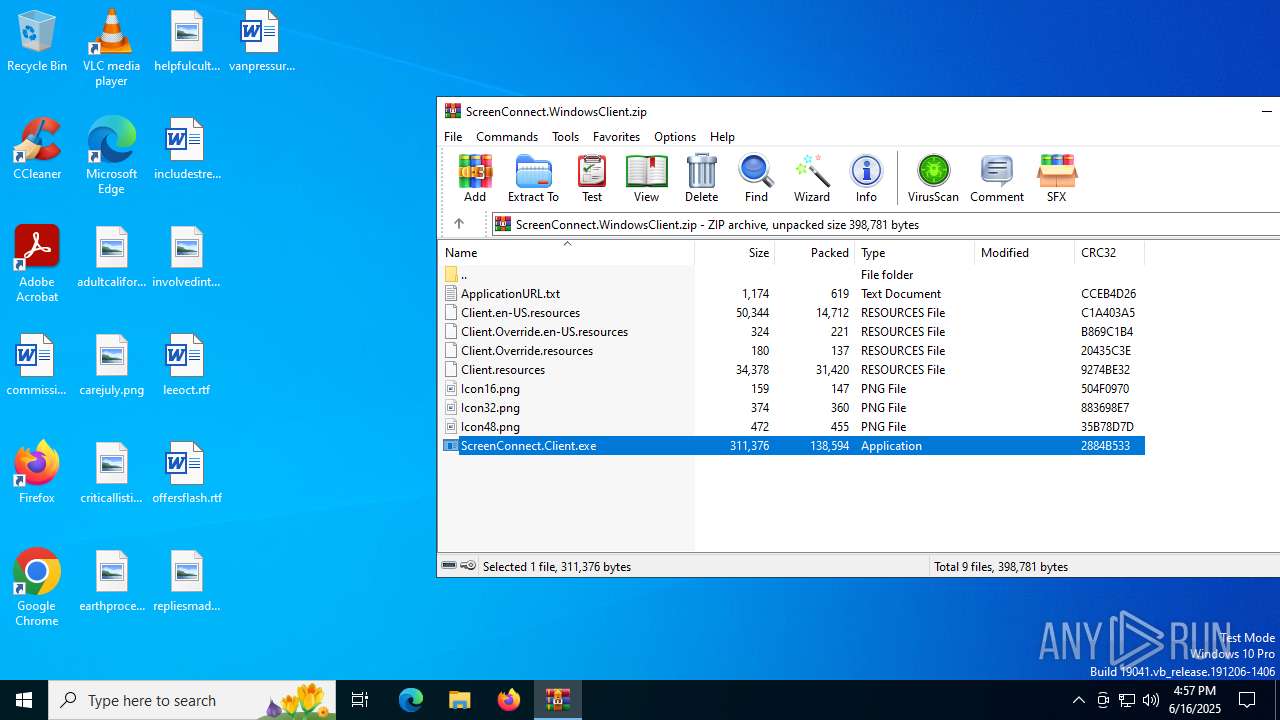This screenshot has width=1280, height=720.
Task: Run VirusScan from the toolbar
Action: pyautogui.click(x=933, y=179)
